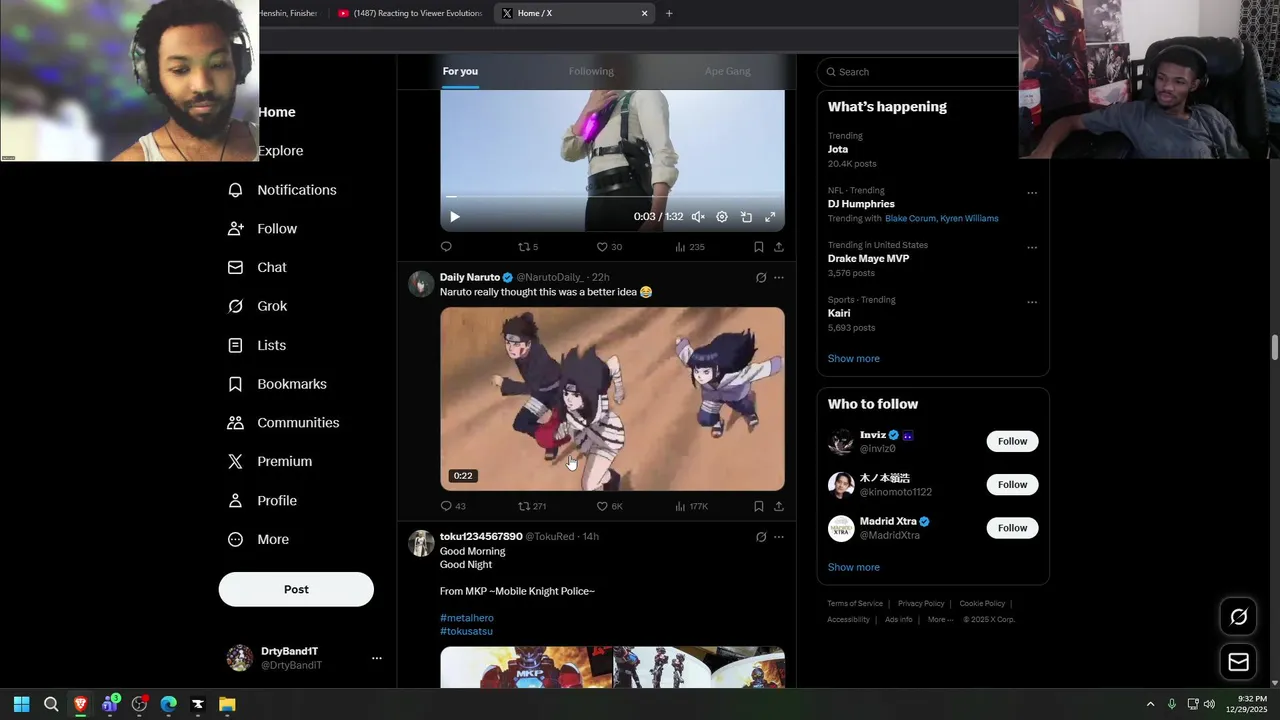Screen dimensions: 1280x720
Task: Open Notifications bell in sidebar
Action: click(x=235, y=190)
